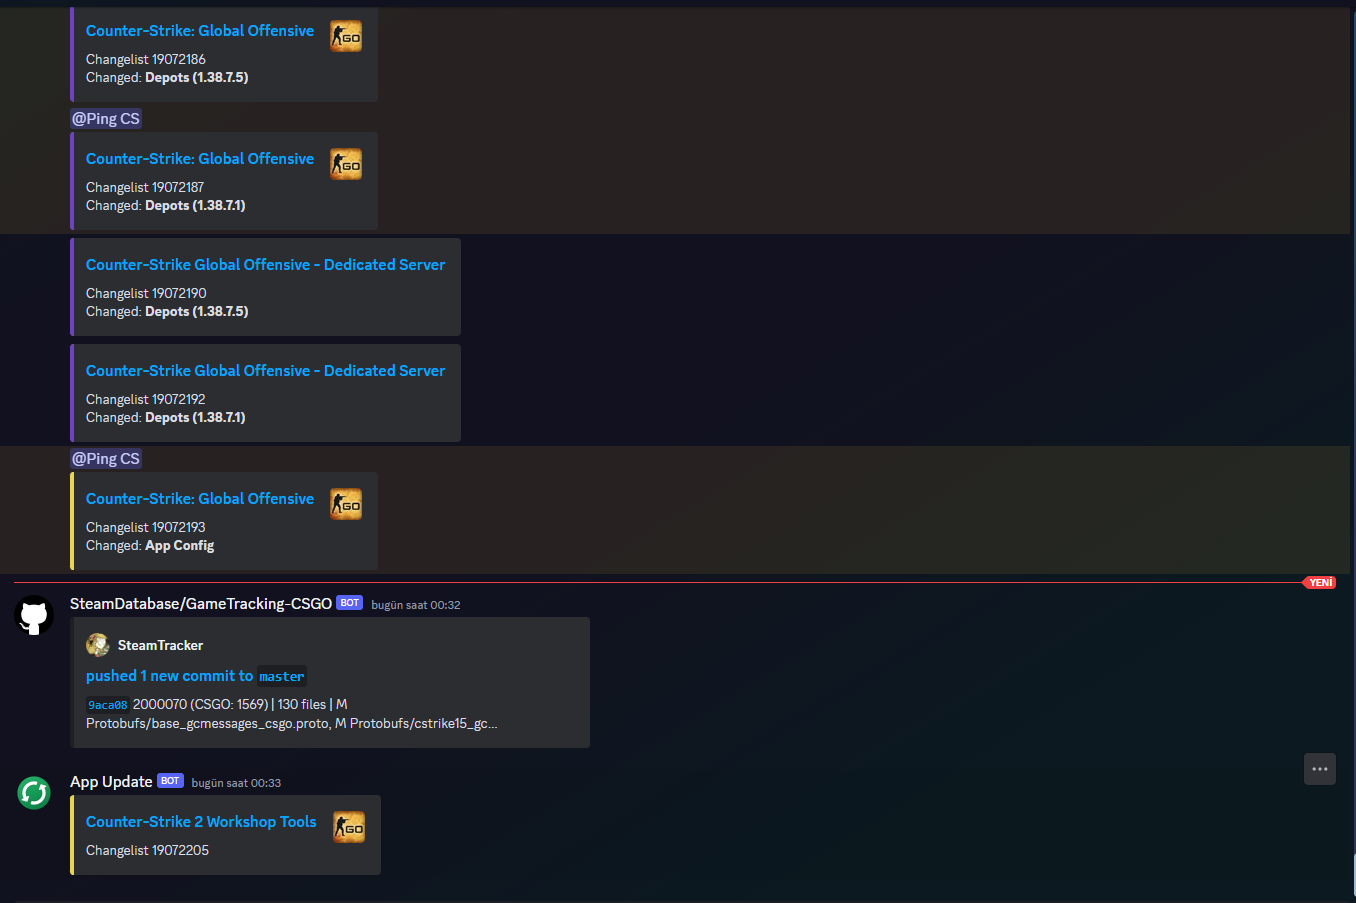Open the green App Update bot avatar
The width and height of the screenshot is (1356, 903).
coord(34,793)
